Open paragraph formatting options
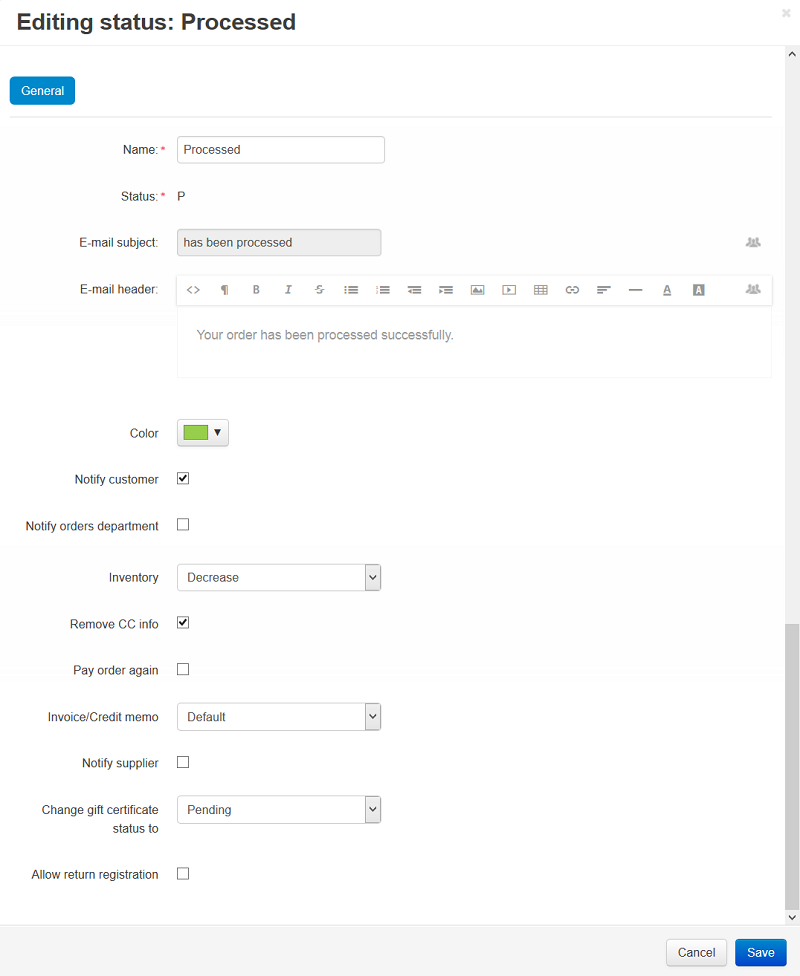This screenshot has width=800, height=976. click(x=225, y=290)
